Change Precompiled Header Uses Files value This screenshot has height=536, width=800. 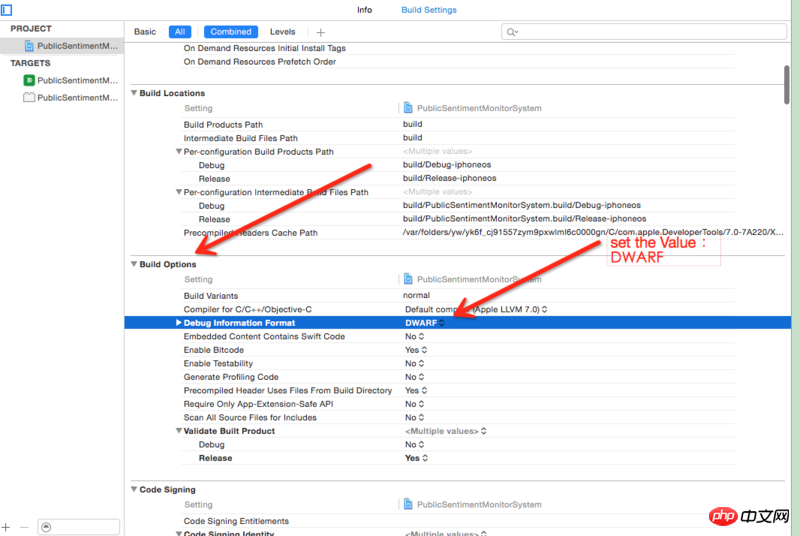pyautogui.click(x=416, y=391)
